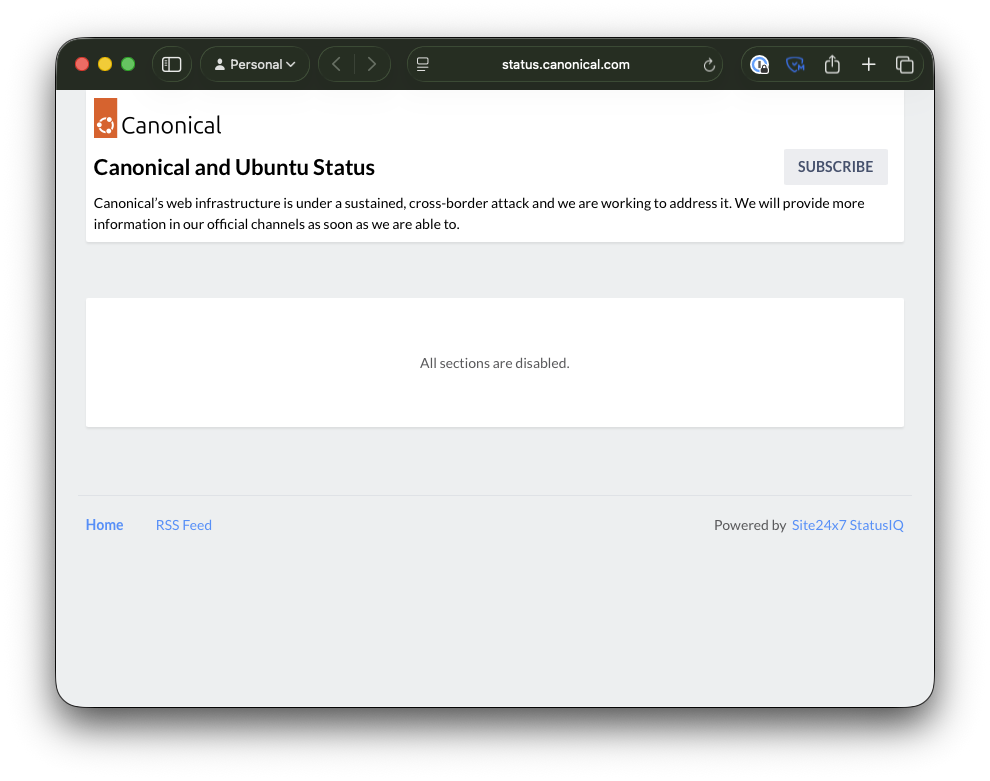Open the Home footer link
The image size is (990, 781).
tap(105, 525)
